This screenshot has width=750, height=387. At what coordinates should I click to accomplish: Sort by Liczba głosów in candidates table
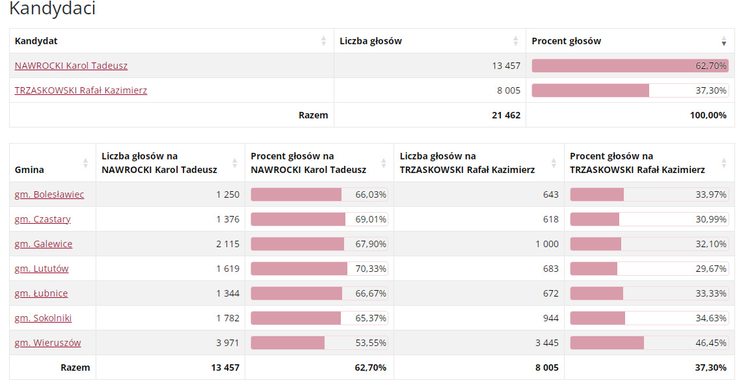[x=430, y=41]
